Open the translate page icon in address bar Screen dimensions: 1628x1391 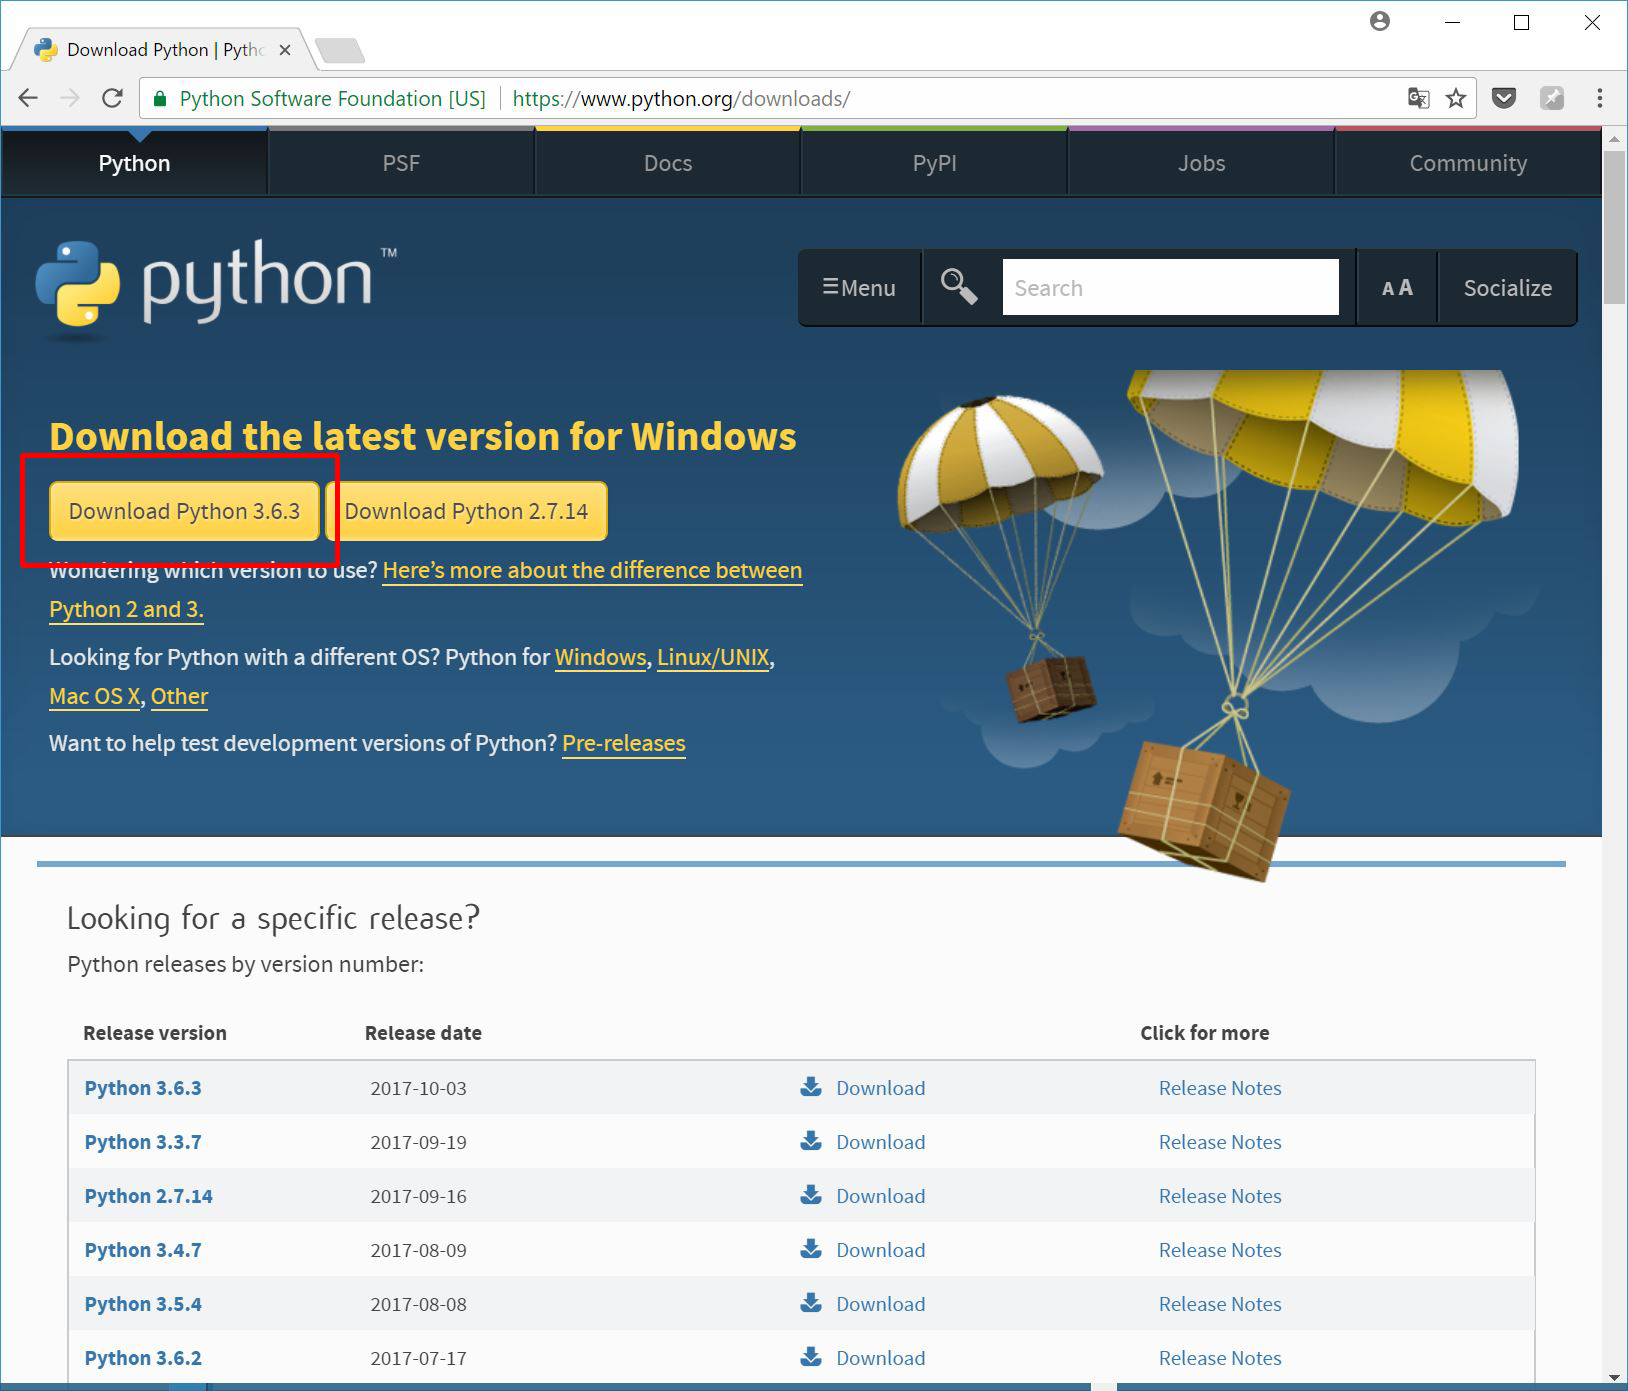(x=1418, y=98)
